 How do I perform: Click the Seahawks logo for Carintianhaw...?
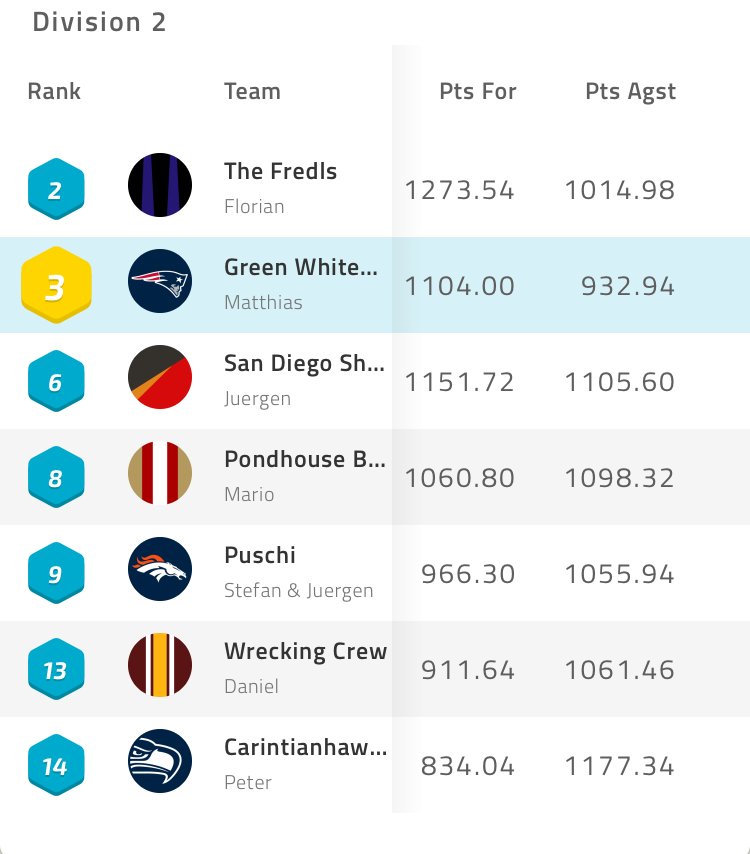click(x=160, y=761)
